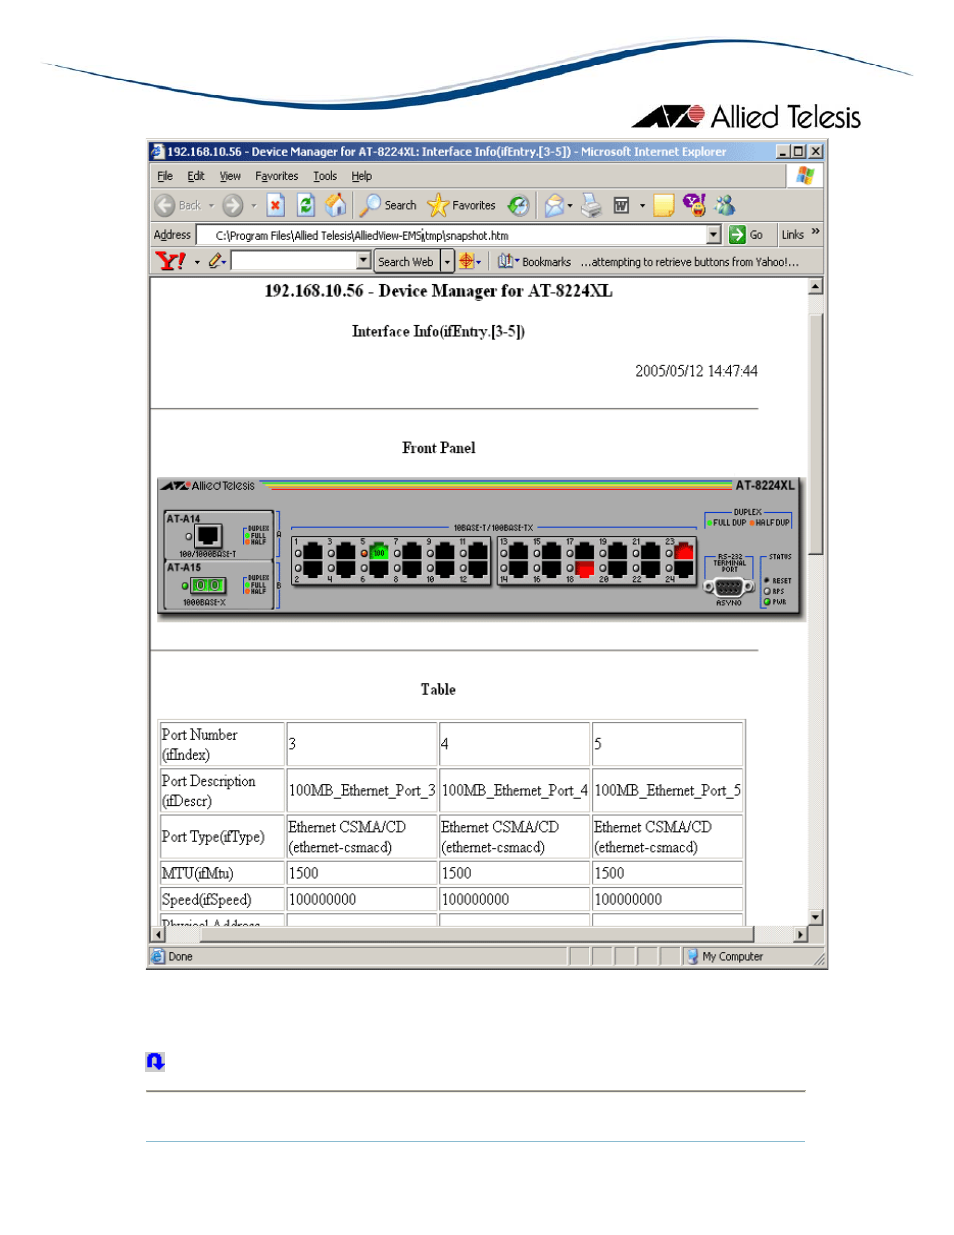
Task: Open the Windows Messenger icon
Action: 725,205
